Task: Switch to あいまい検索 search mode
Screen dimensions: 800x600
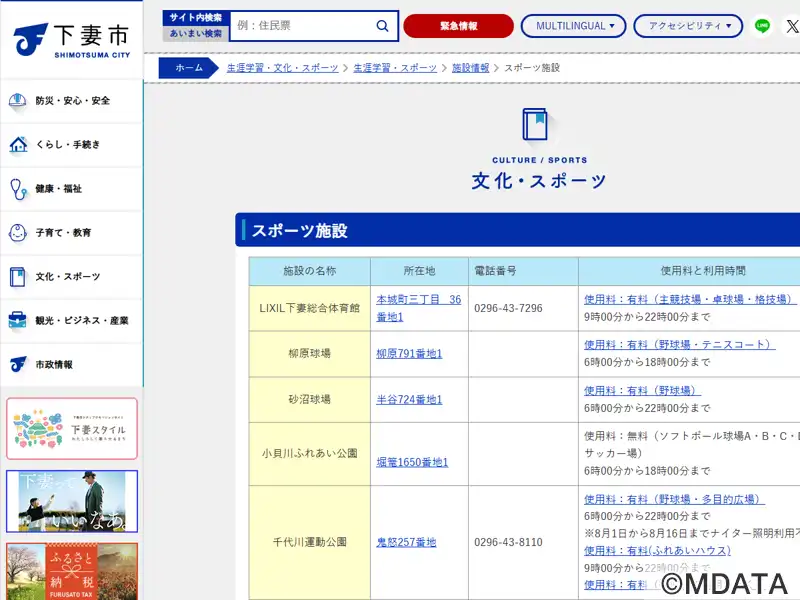Action: (x=196, y=33)
